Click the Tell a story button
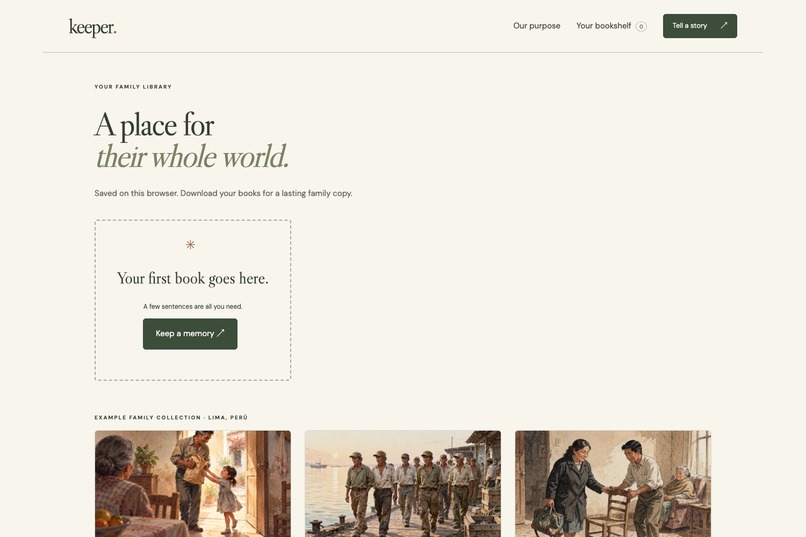This screenshot has height=537, width=806. pos(700,26)
